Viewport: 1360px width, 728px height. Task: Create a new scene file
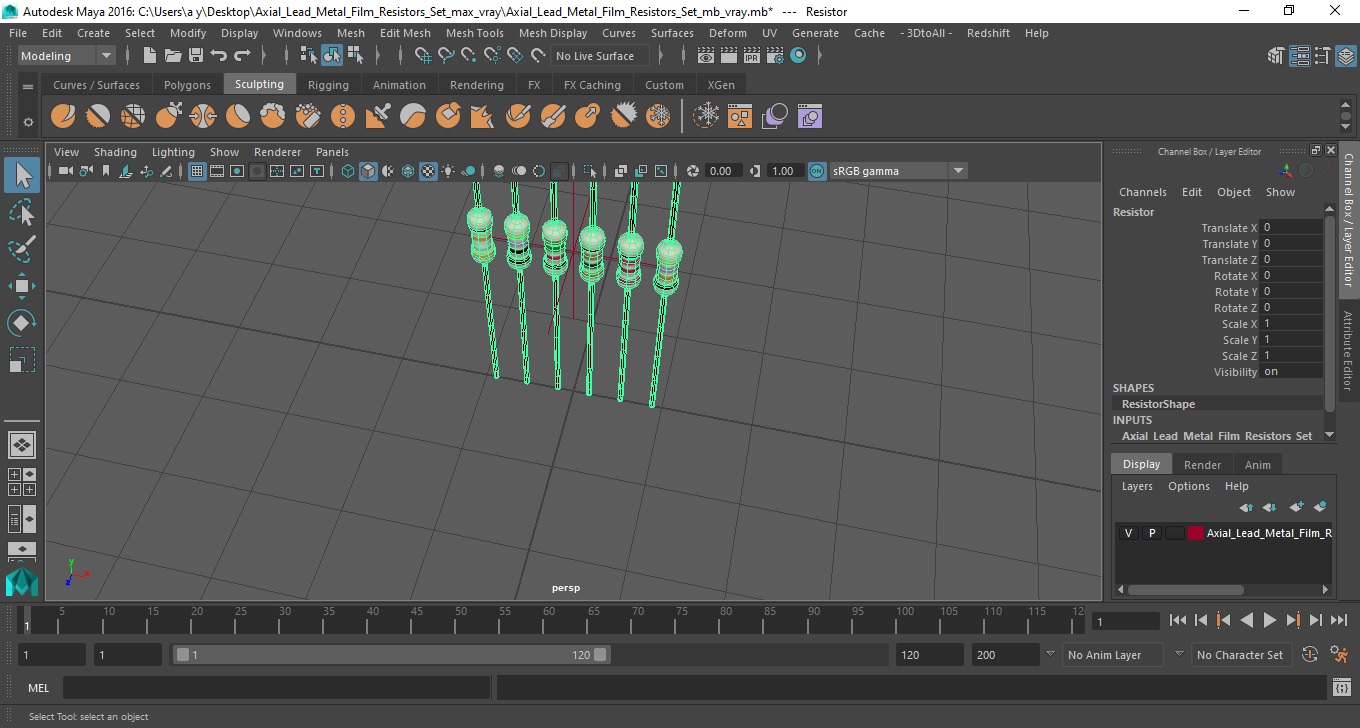(149, 56)
